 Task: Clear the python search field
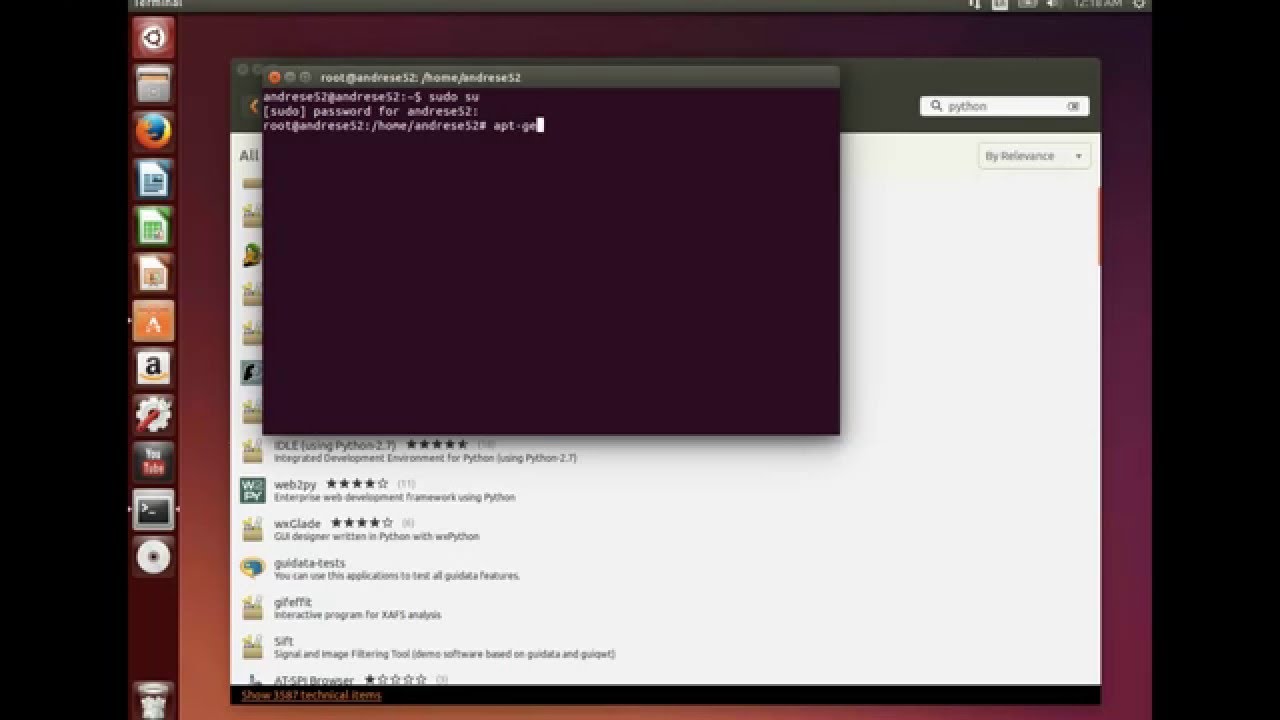[1073, 106]
